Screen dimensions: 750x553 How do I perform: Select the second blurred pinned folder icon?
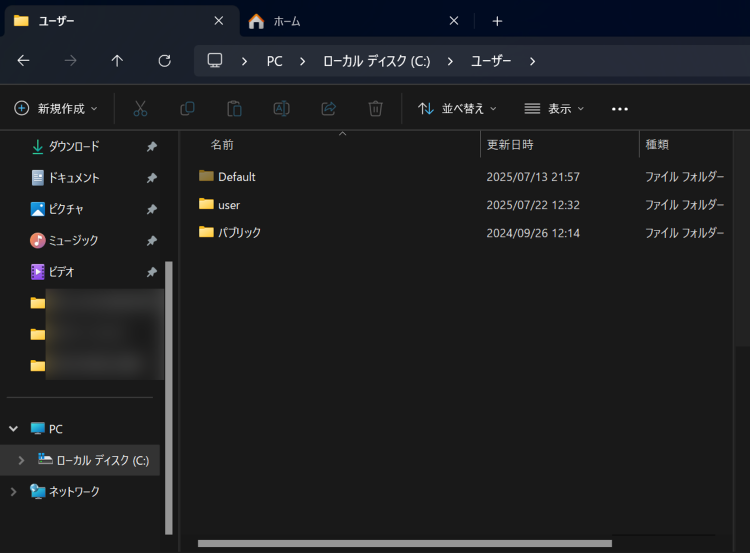click(x=38, y=334)
